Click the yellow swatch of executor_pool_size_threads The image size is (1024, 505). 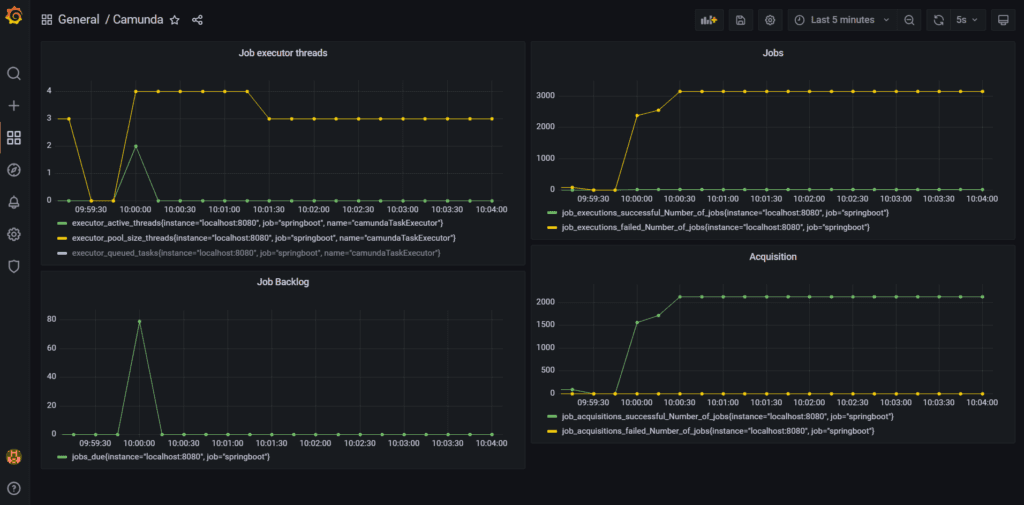click(x=62, y=238)
